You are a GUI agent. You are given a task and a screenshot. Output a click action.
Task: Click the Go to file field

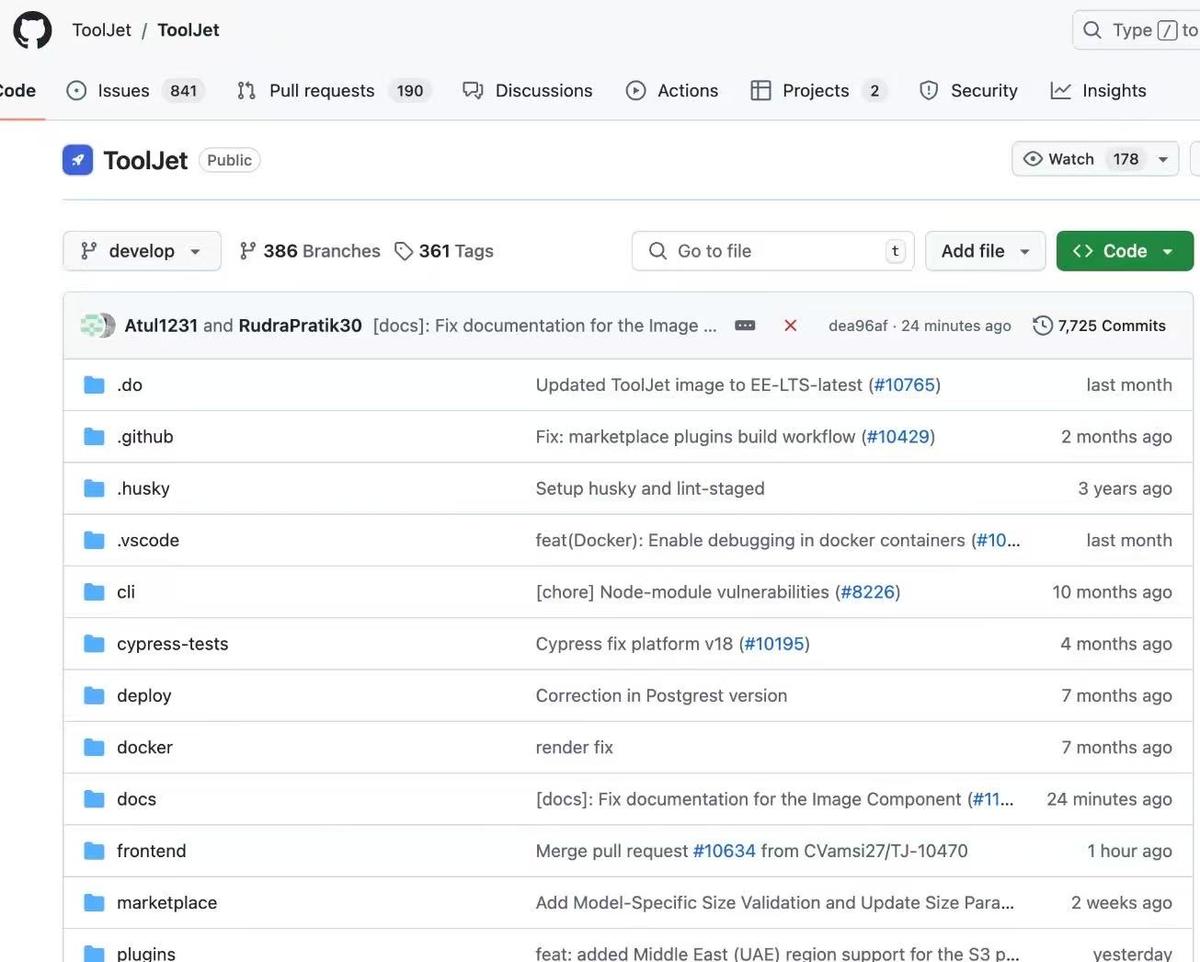click(770, 251)
